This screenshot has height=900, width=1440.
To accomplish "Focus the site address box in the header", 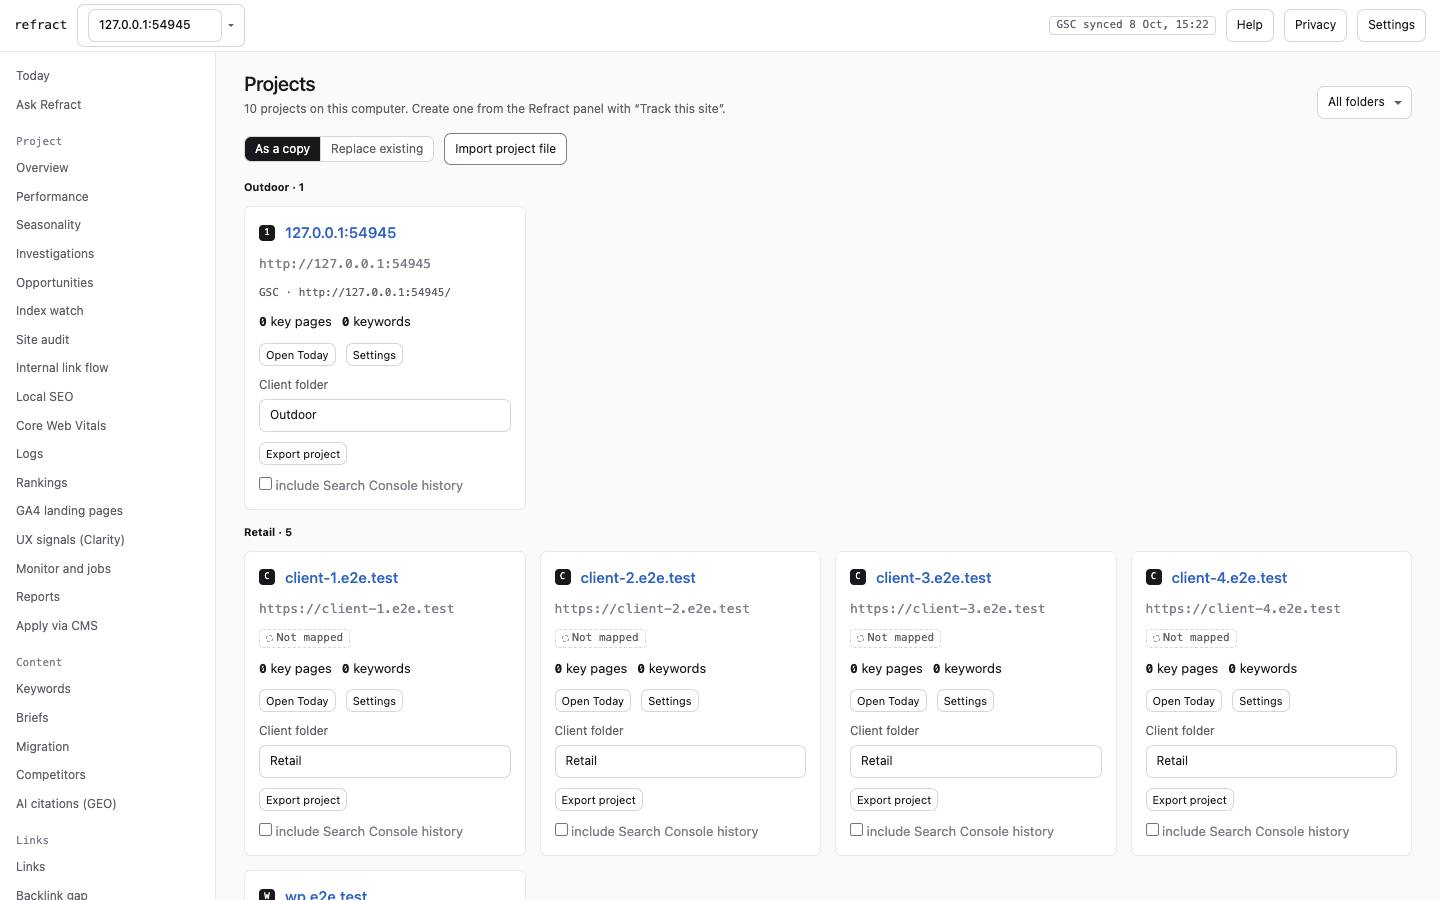I will tap(155, 25).
